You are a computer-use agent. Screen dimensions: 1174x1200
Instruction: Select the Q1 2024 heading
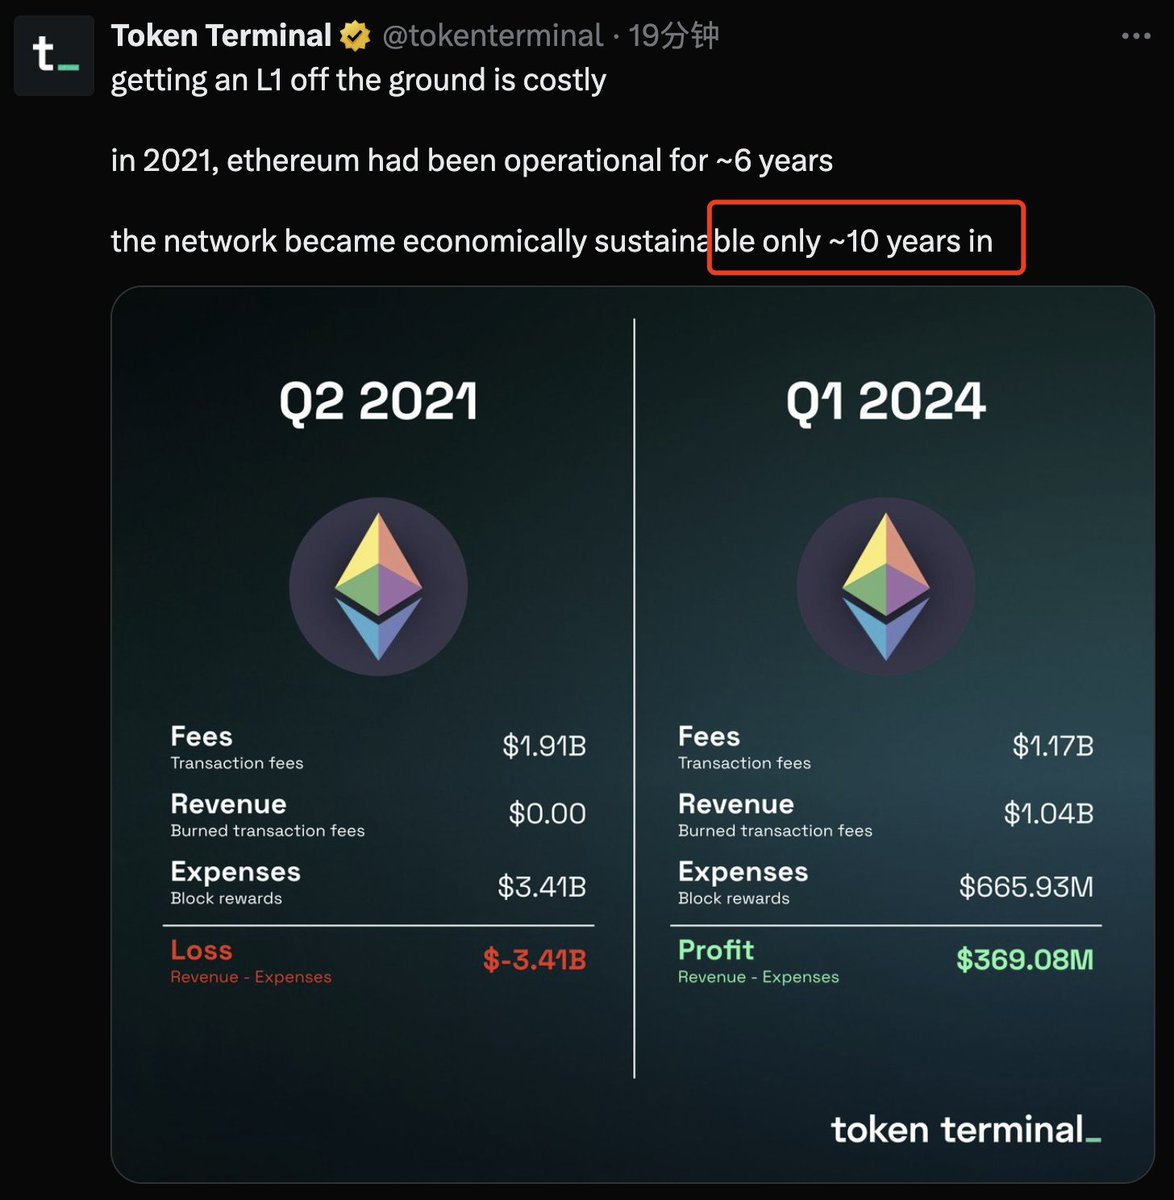coord(885,402)
